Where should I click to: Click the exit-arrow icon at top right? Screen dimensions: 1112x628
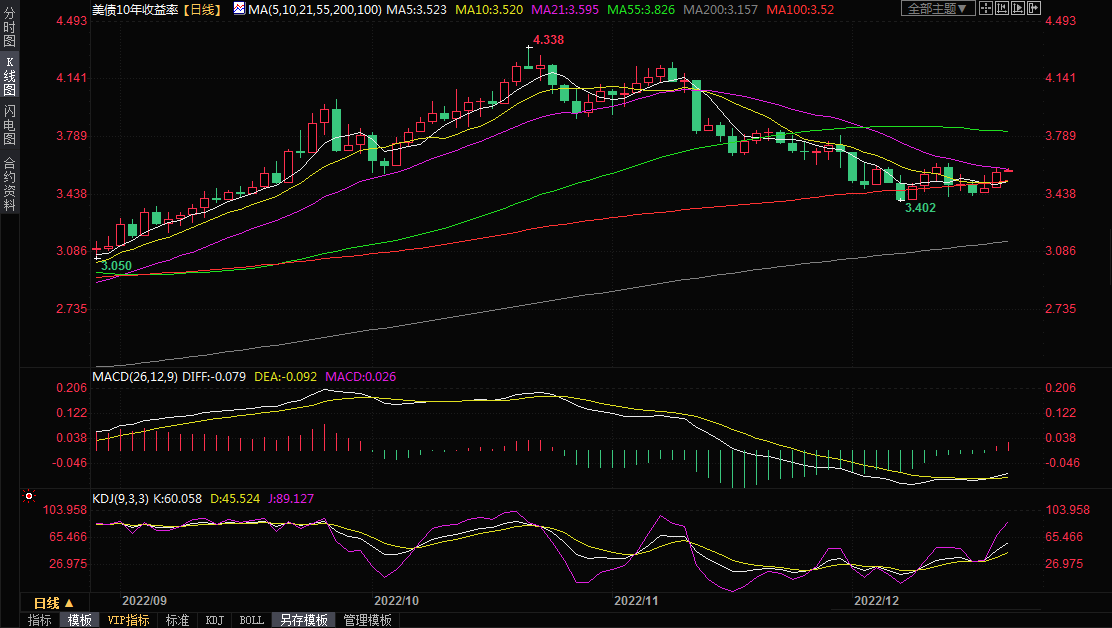pyautogui.click(x=1036, y=9)
